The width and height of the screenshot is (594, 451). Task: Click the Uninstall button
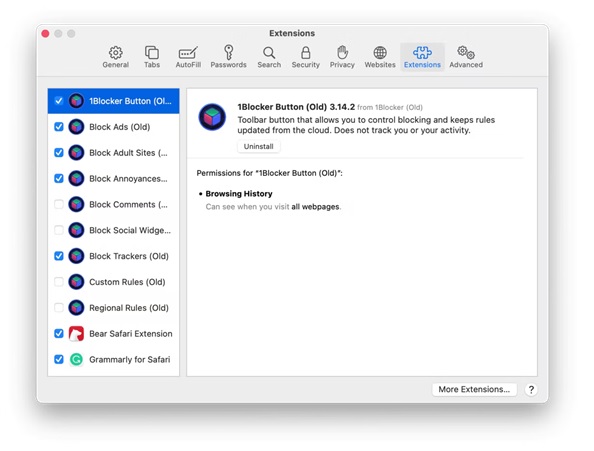pos(258,147)
